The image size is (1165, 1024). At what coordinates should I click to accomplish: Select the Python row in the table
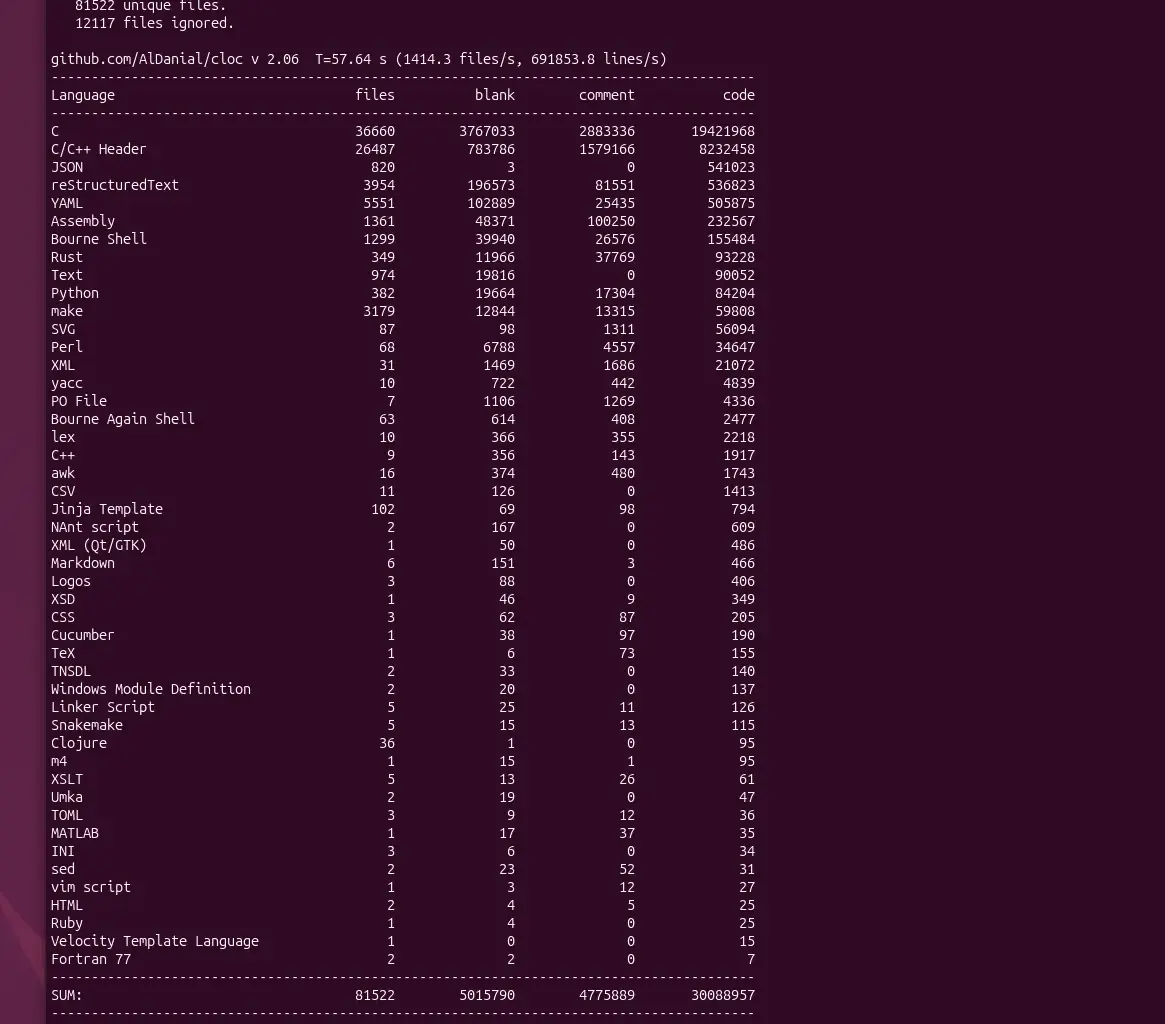[74, 293]
